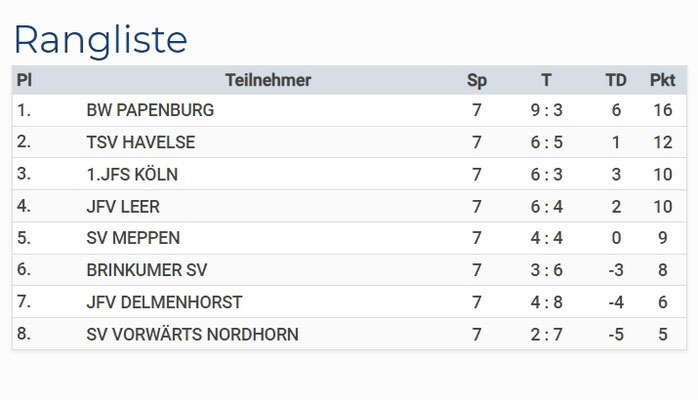Select the 1.JFS KÖLN row

[x=349, y=174]
